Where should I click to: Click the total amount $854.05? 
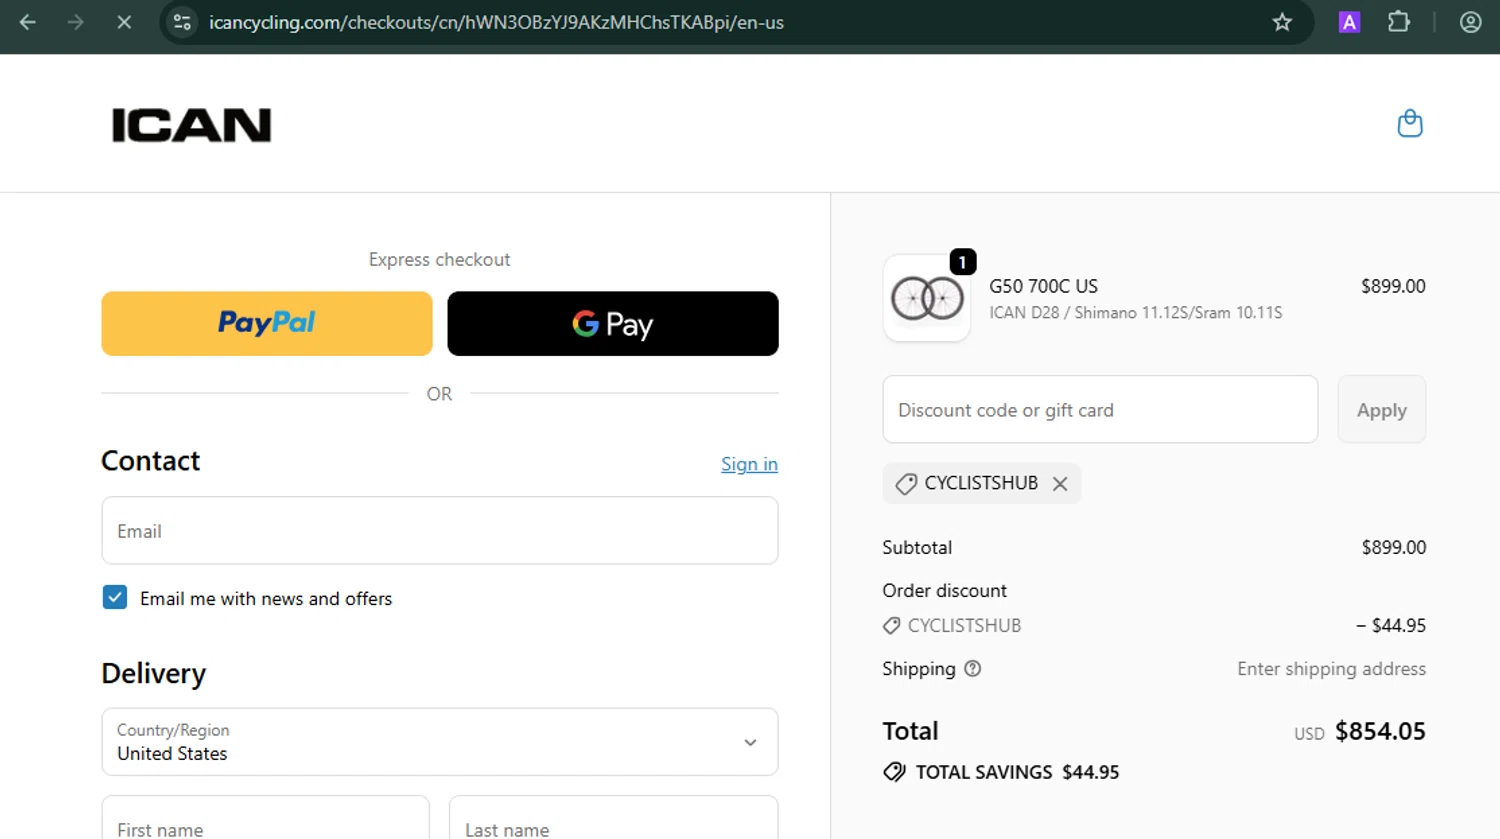1380,731
